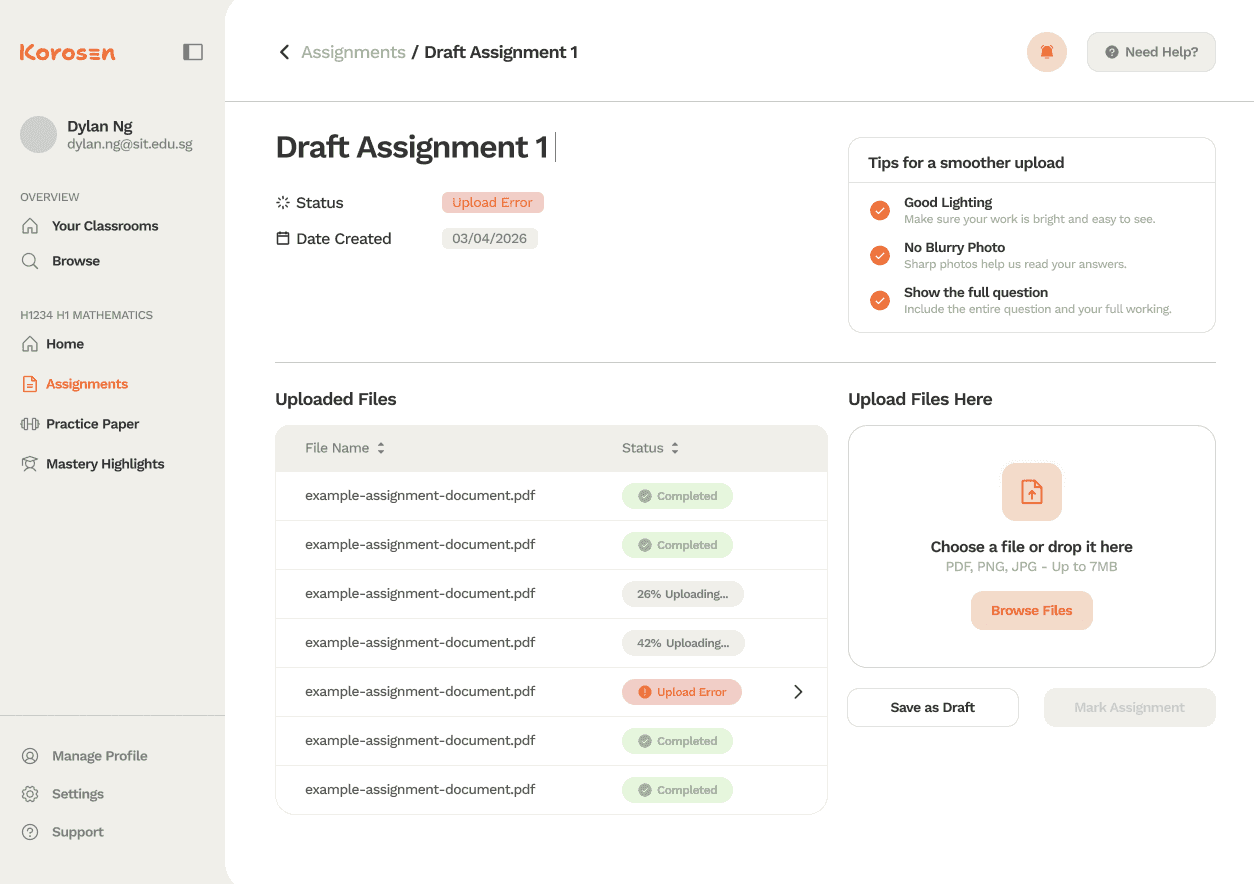Toggle the No Blurry Photo checkmark
Viewport: 1254px width, 884px height.
click(x=879, y=255)
